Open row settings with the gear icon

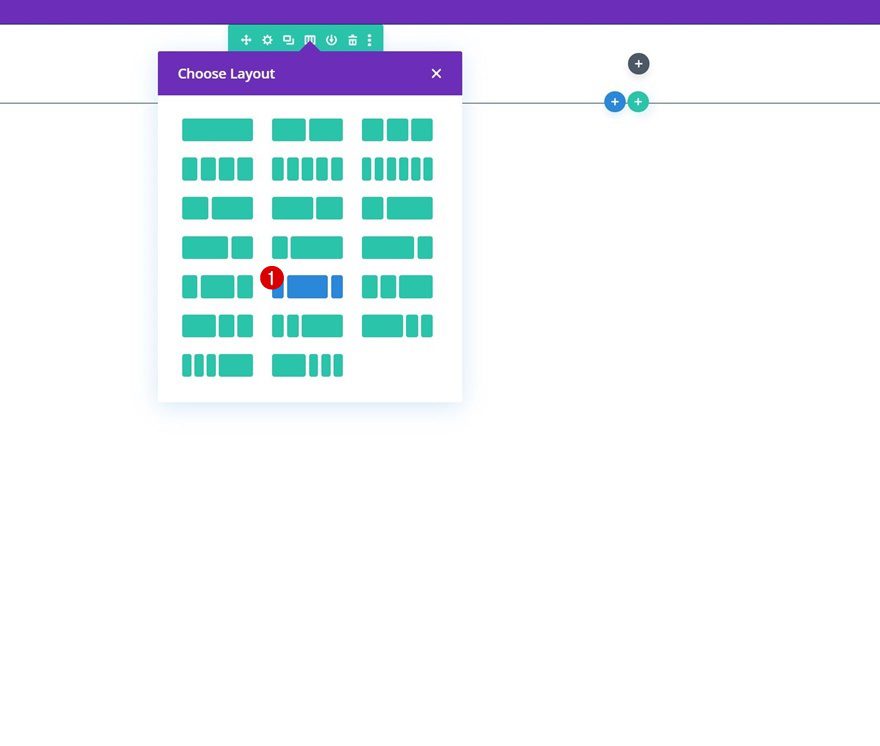tap(266, 39)
